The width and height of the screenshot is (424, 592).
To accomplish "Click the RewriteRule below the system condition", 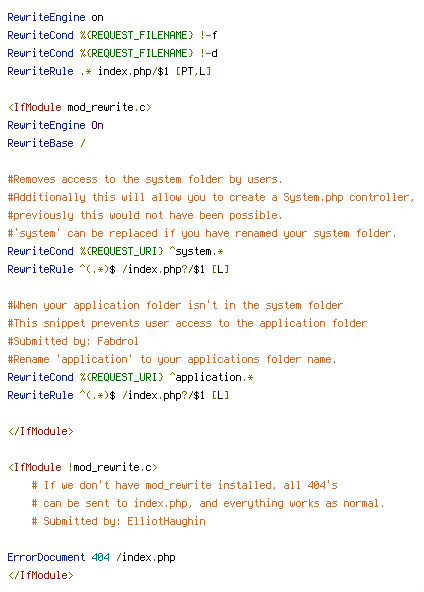I will tap(118, 270).
